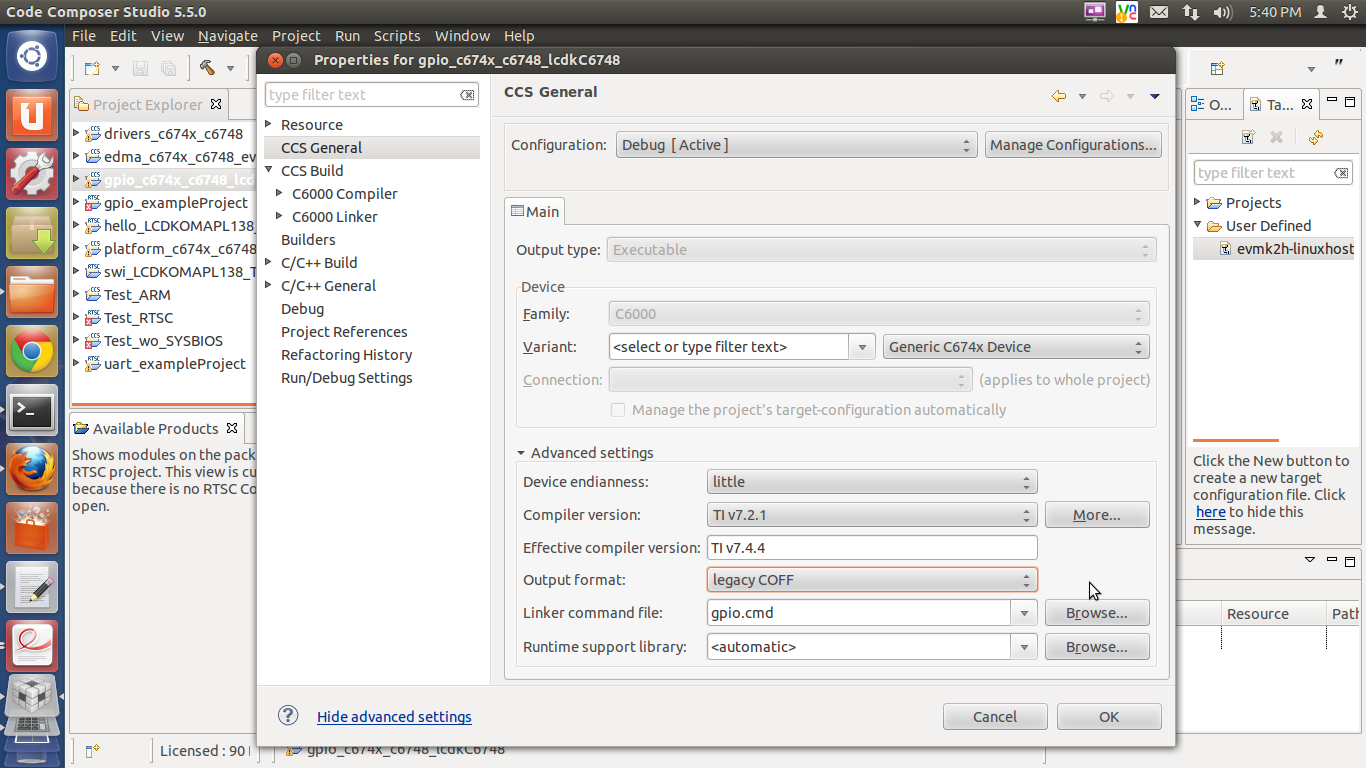
Task: Open the Output format dropdown
Action: pyautogui.click(x=872, y=580)
